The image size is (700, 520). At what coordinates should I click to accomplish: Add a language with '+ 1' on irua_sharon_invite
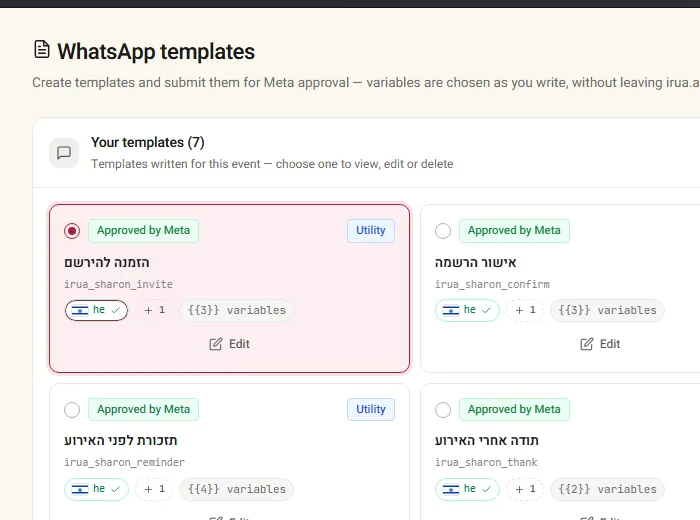(x=154, y=310)
